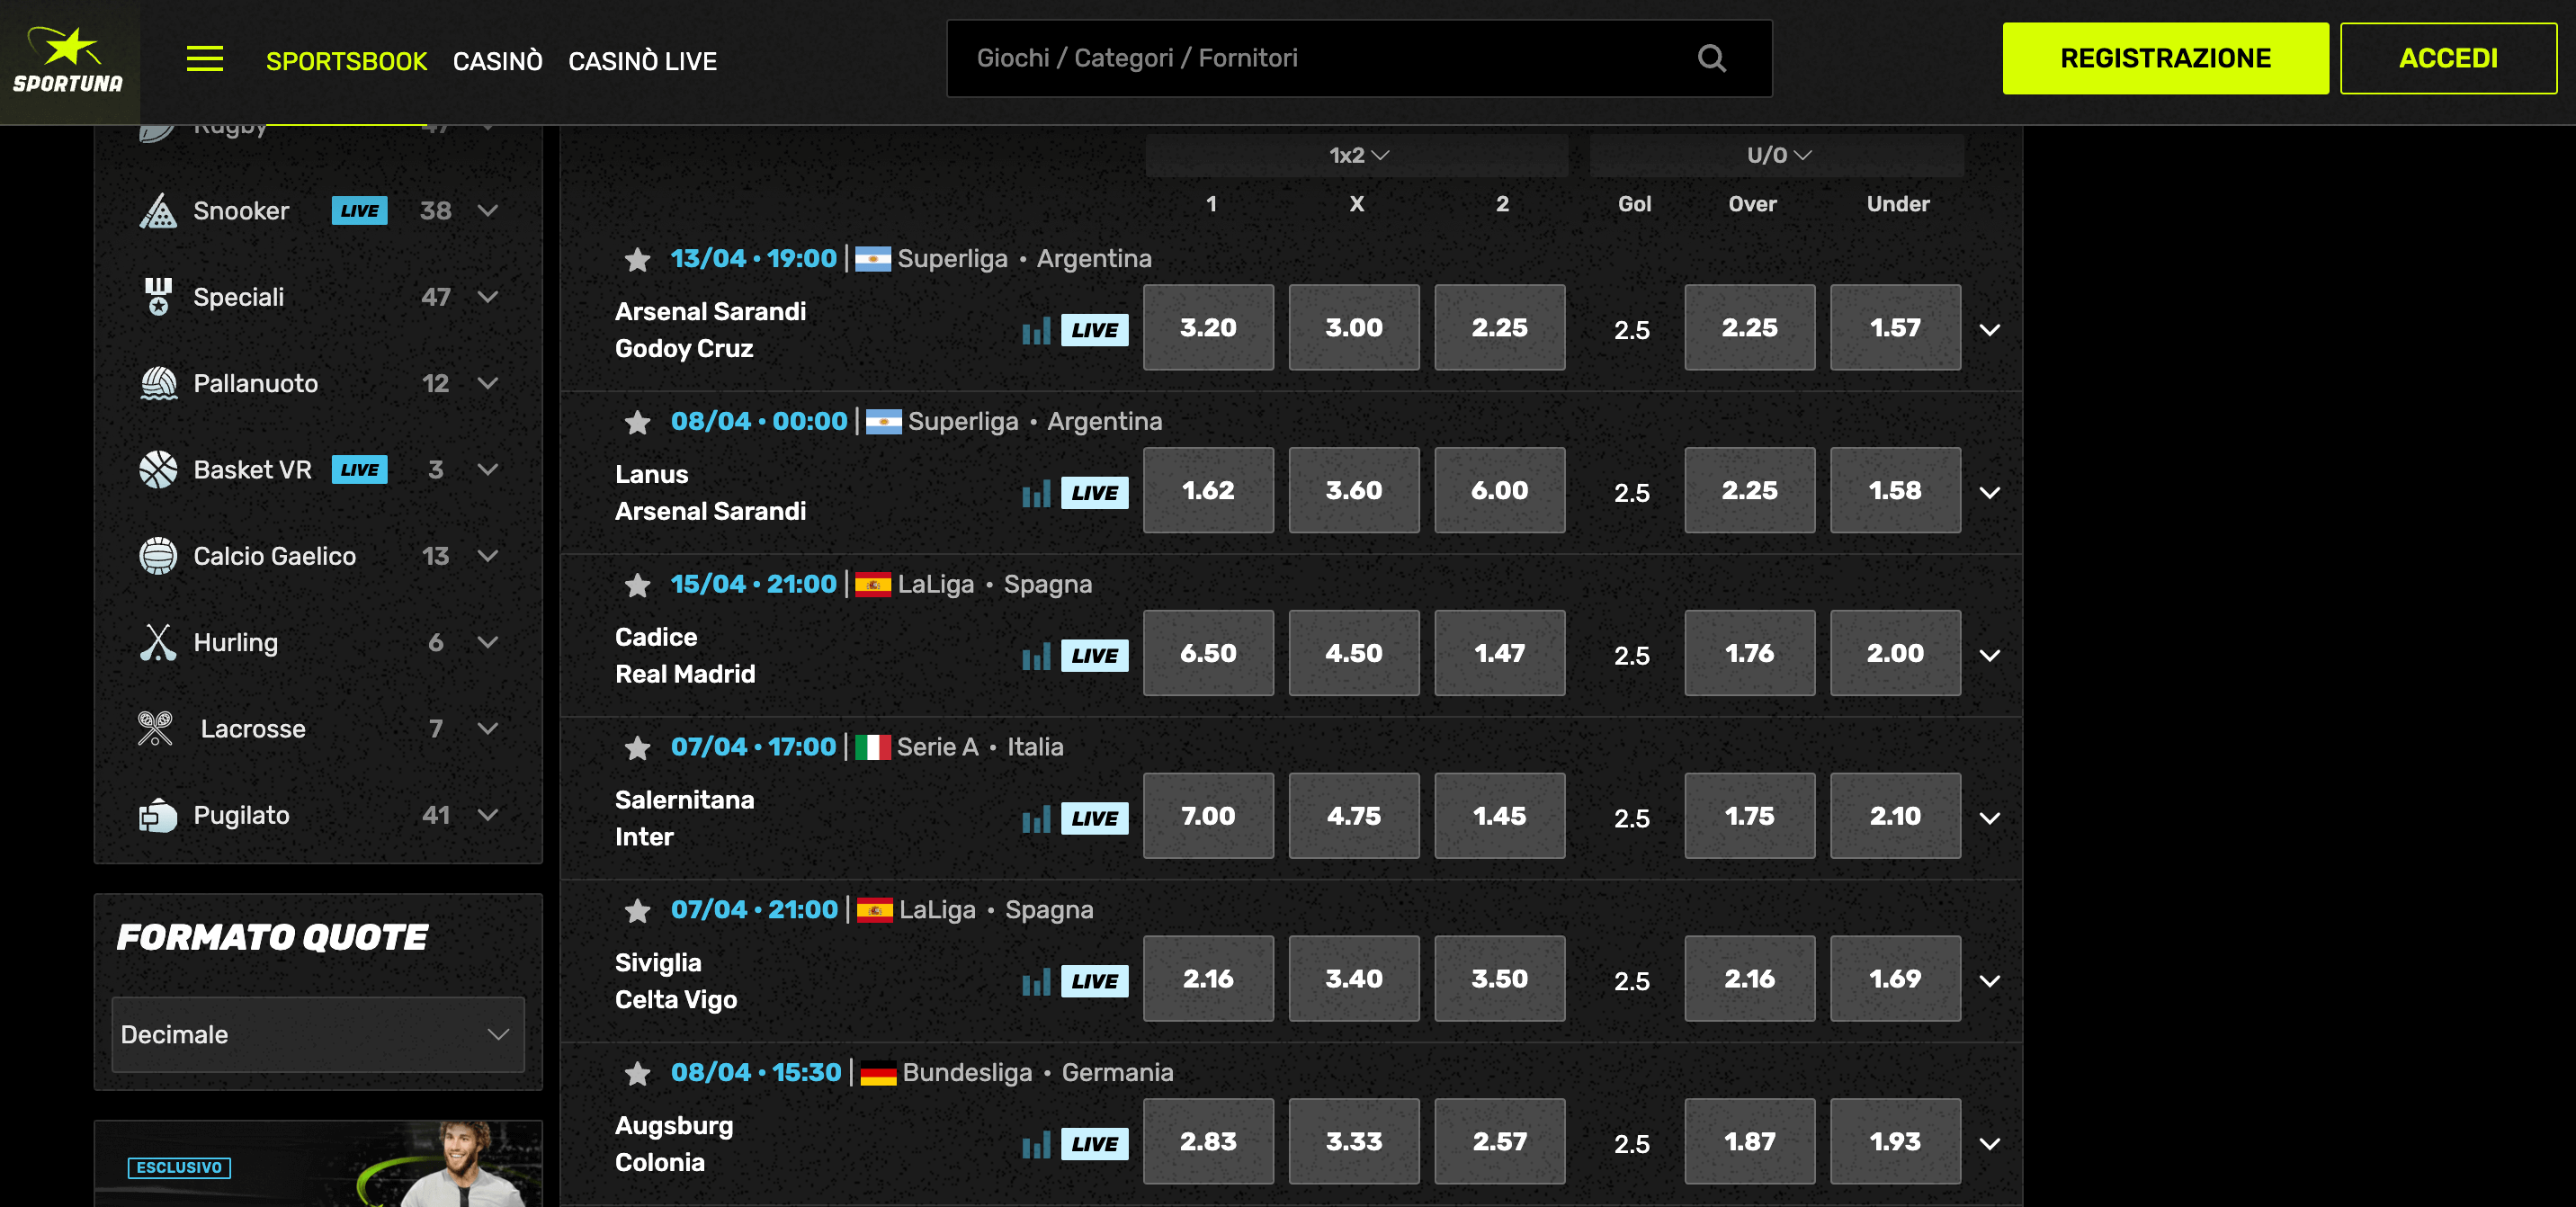Bet on Real Madrid win at 1.47

coord(1499,653)
